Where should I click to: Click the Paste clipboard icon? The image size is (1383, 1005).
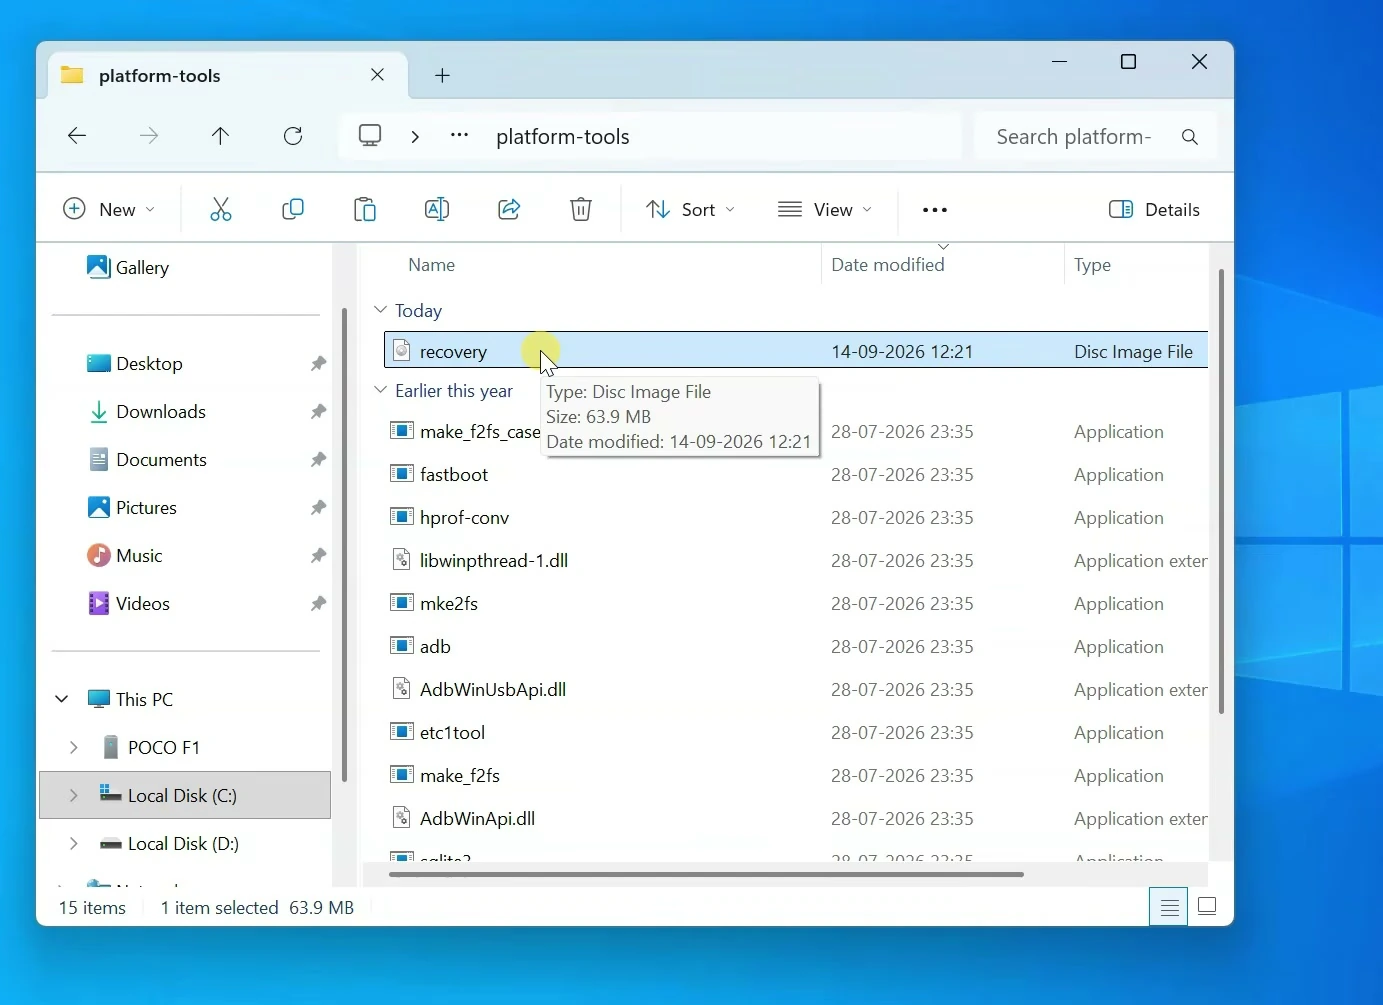tap(365, 209)
